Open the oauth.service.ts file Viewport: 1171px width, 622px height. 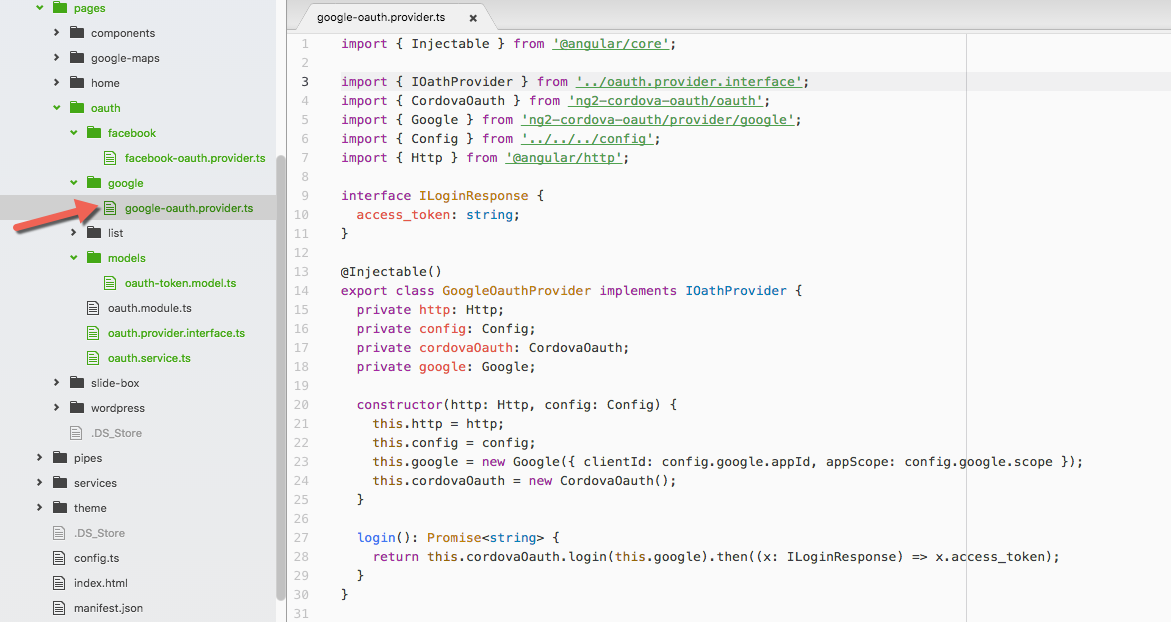tap(149, 358)
